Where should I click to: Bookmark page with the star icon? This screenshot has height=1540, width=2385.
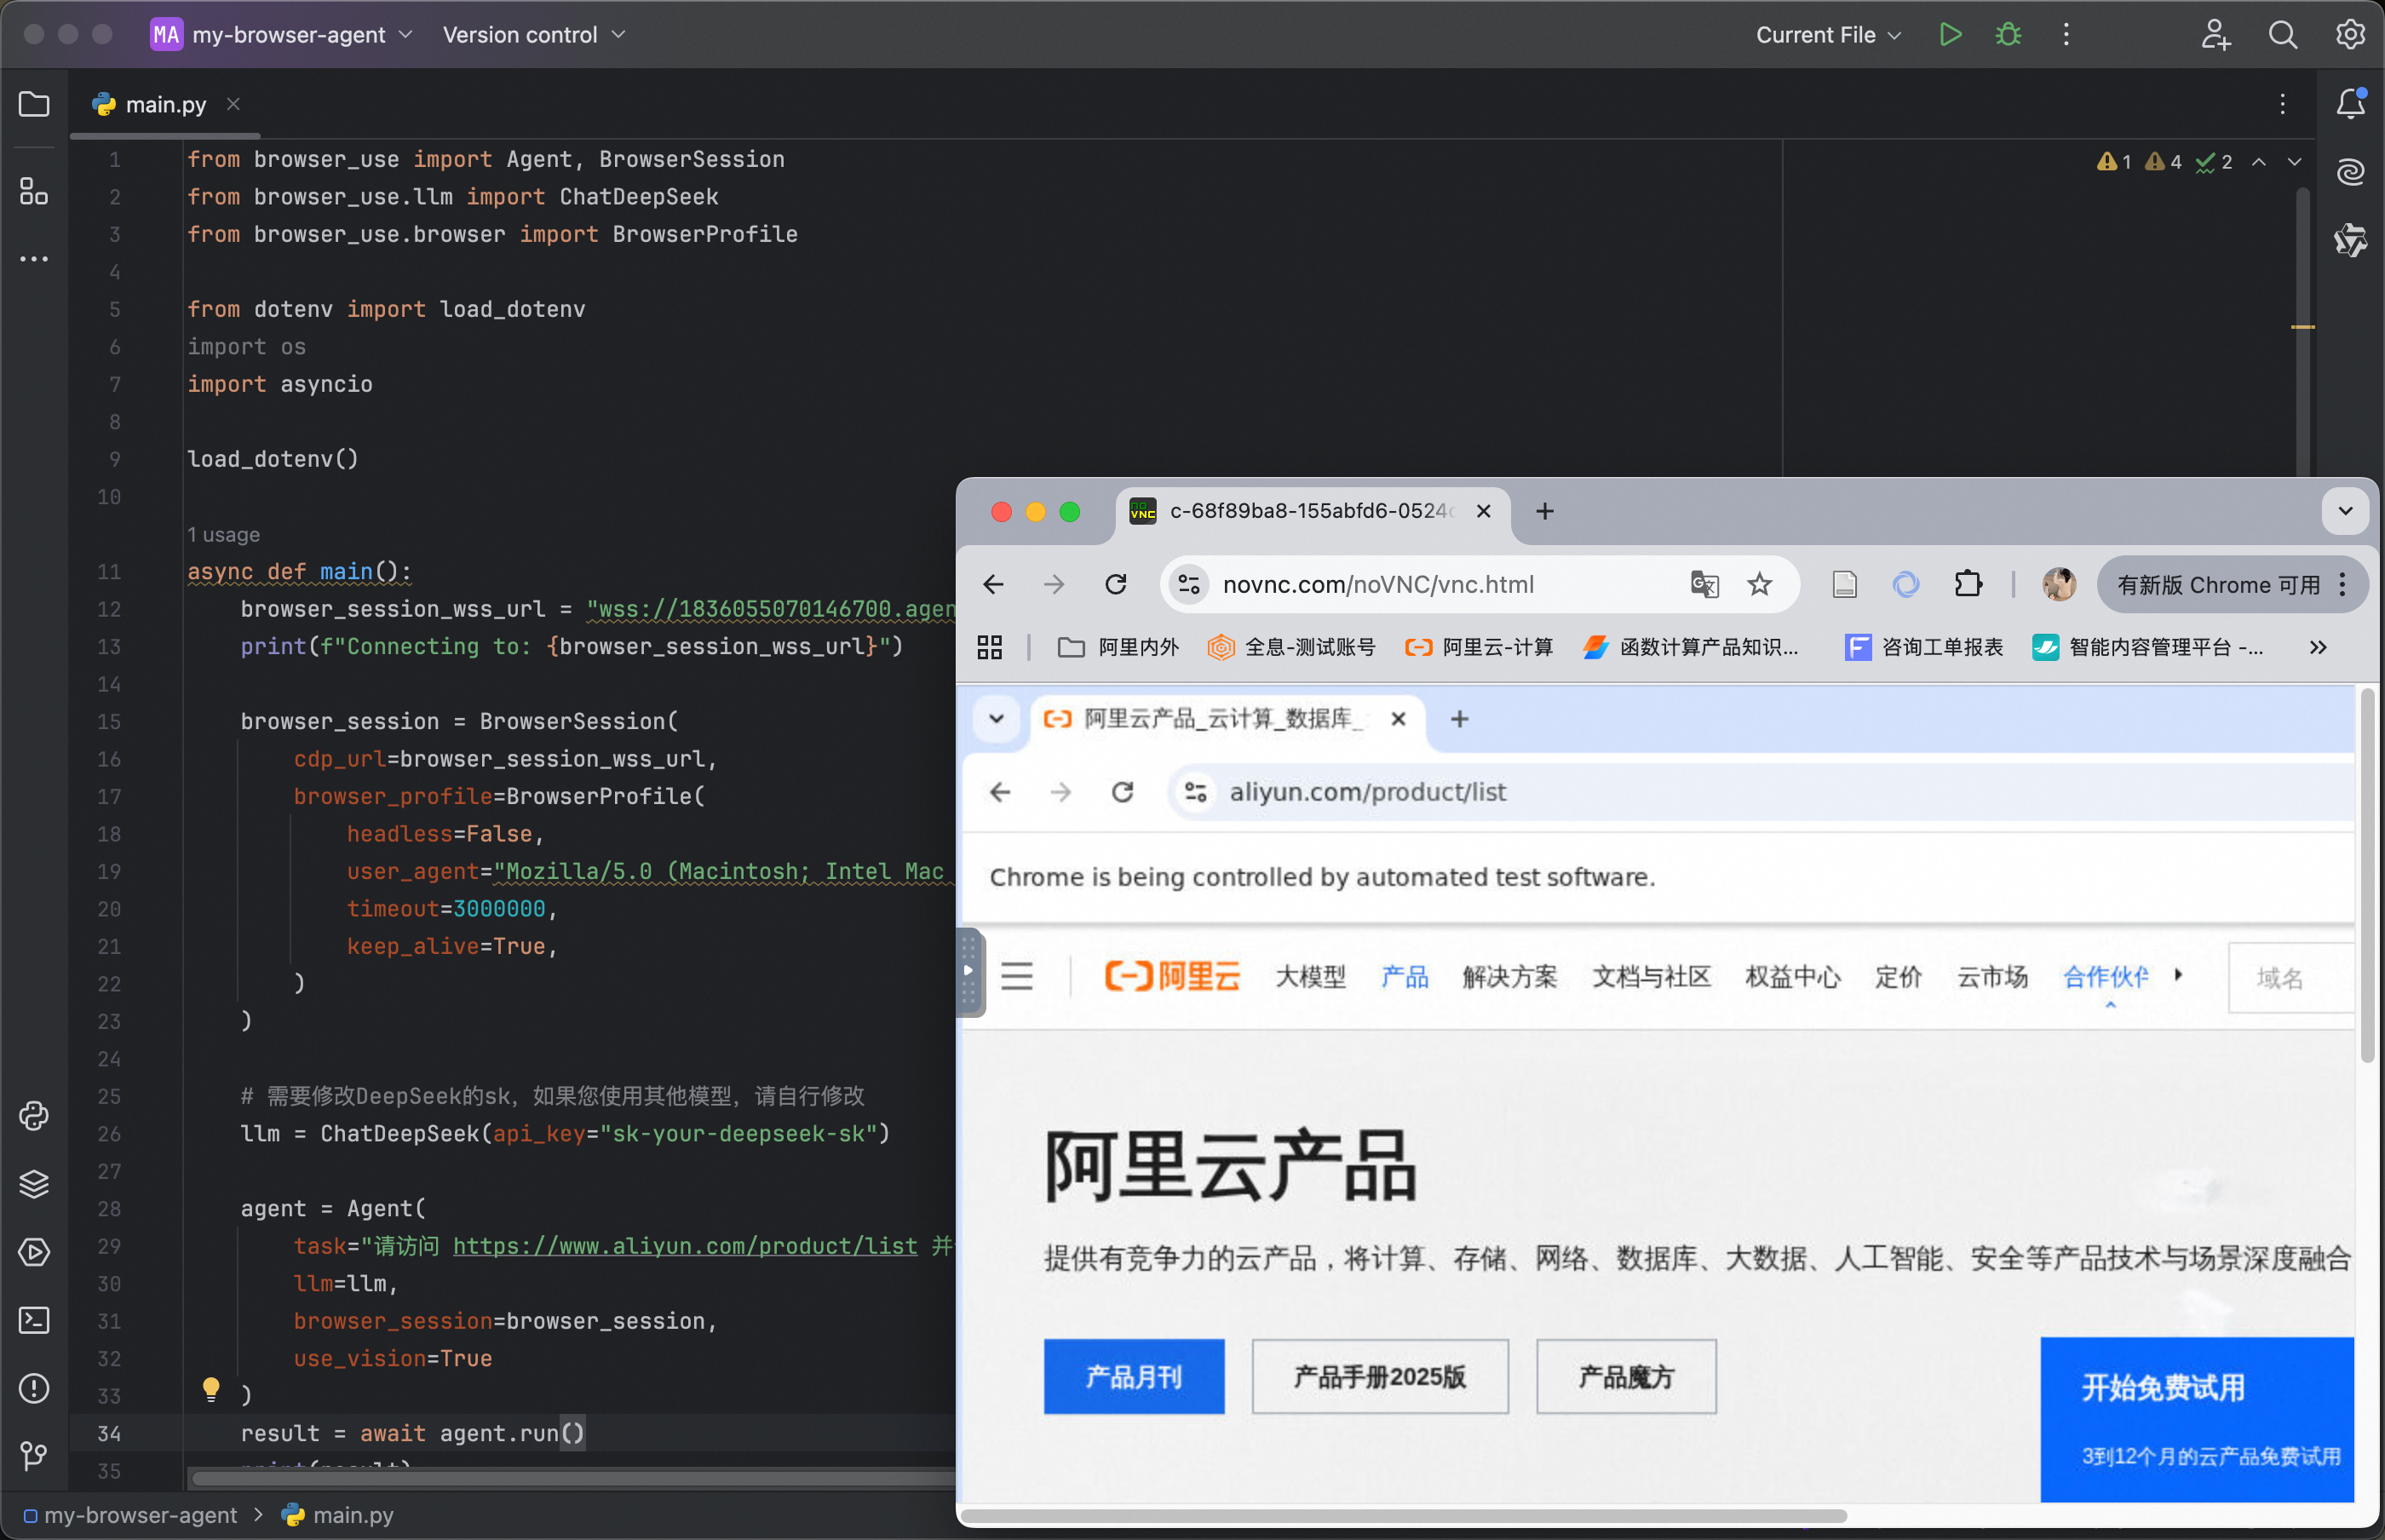1760,584
